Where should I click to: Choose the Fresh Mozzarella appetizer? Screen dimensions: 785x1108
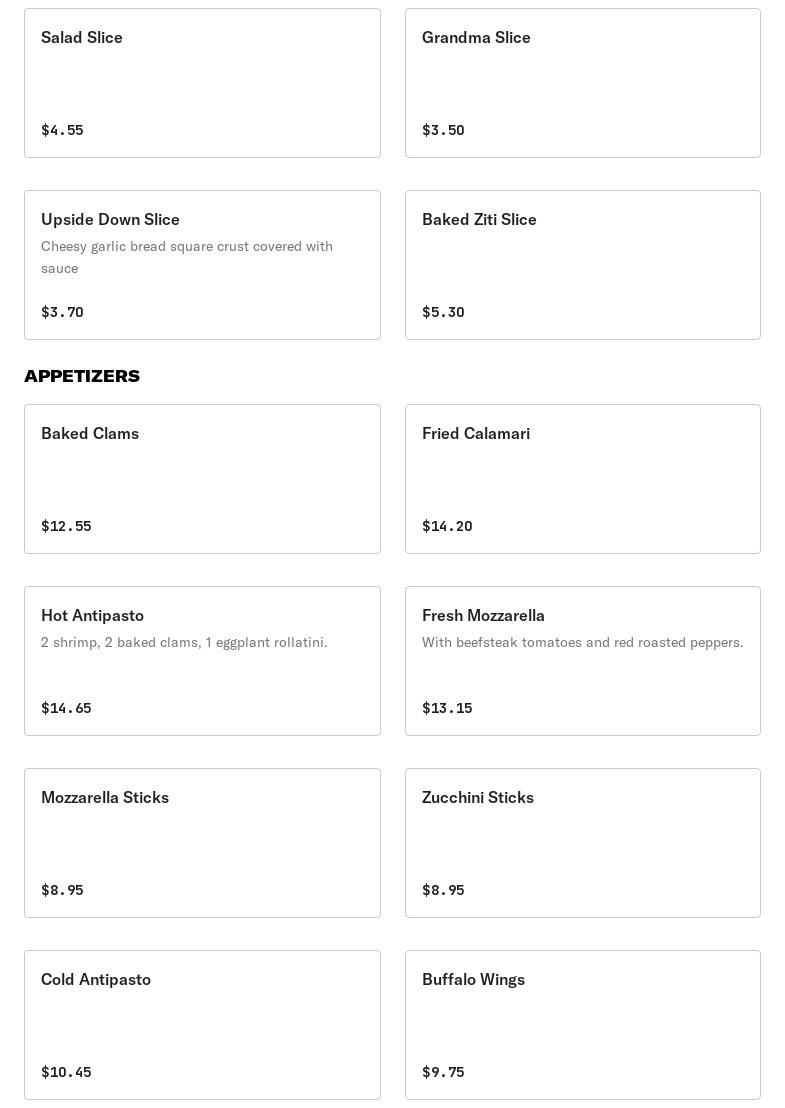(x=582, y=661)
